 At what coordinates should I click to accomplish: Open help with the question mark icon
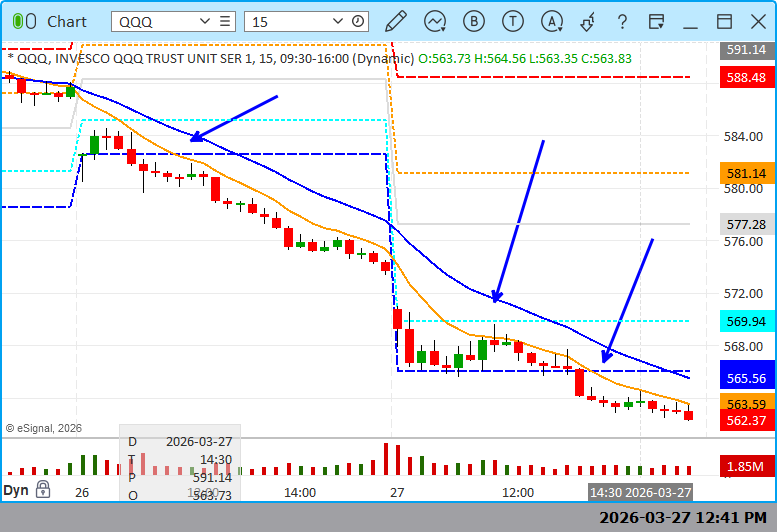point(622,22)
